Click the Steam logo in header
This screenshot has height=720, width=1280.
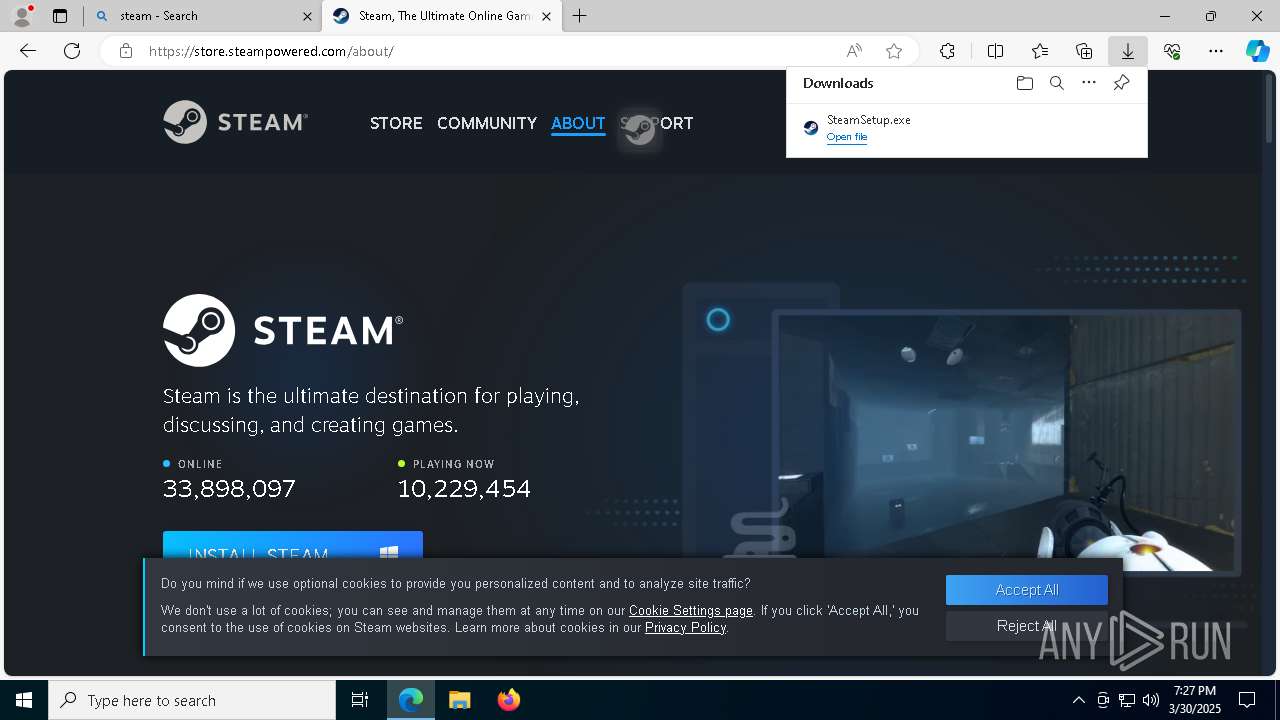[x=236, y=122]
